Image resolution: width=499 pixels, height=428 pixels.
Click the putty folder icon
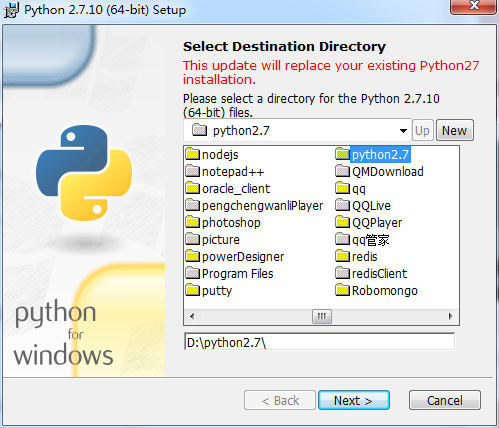click(x=193, y=290)
